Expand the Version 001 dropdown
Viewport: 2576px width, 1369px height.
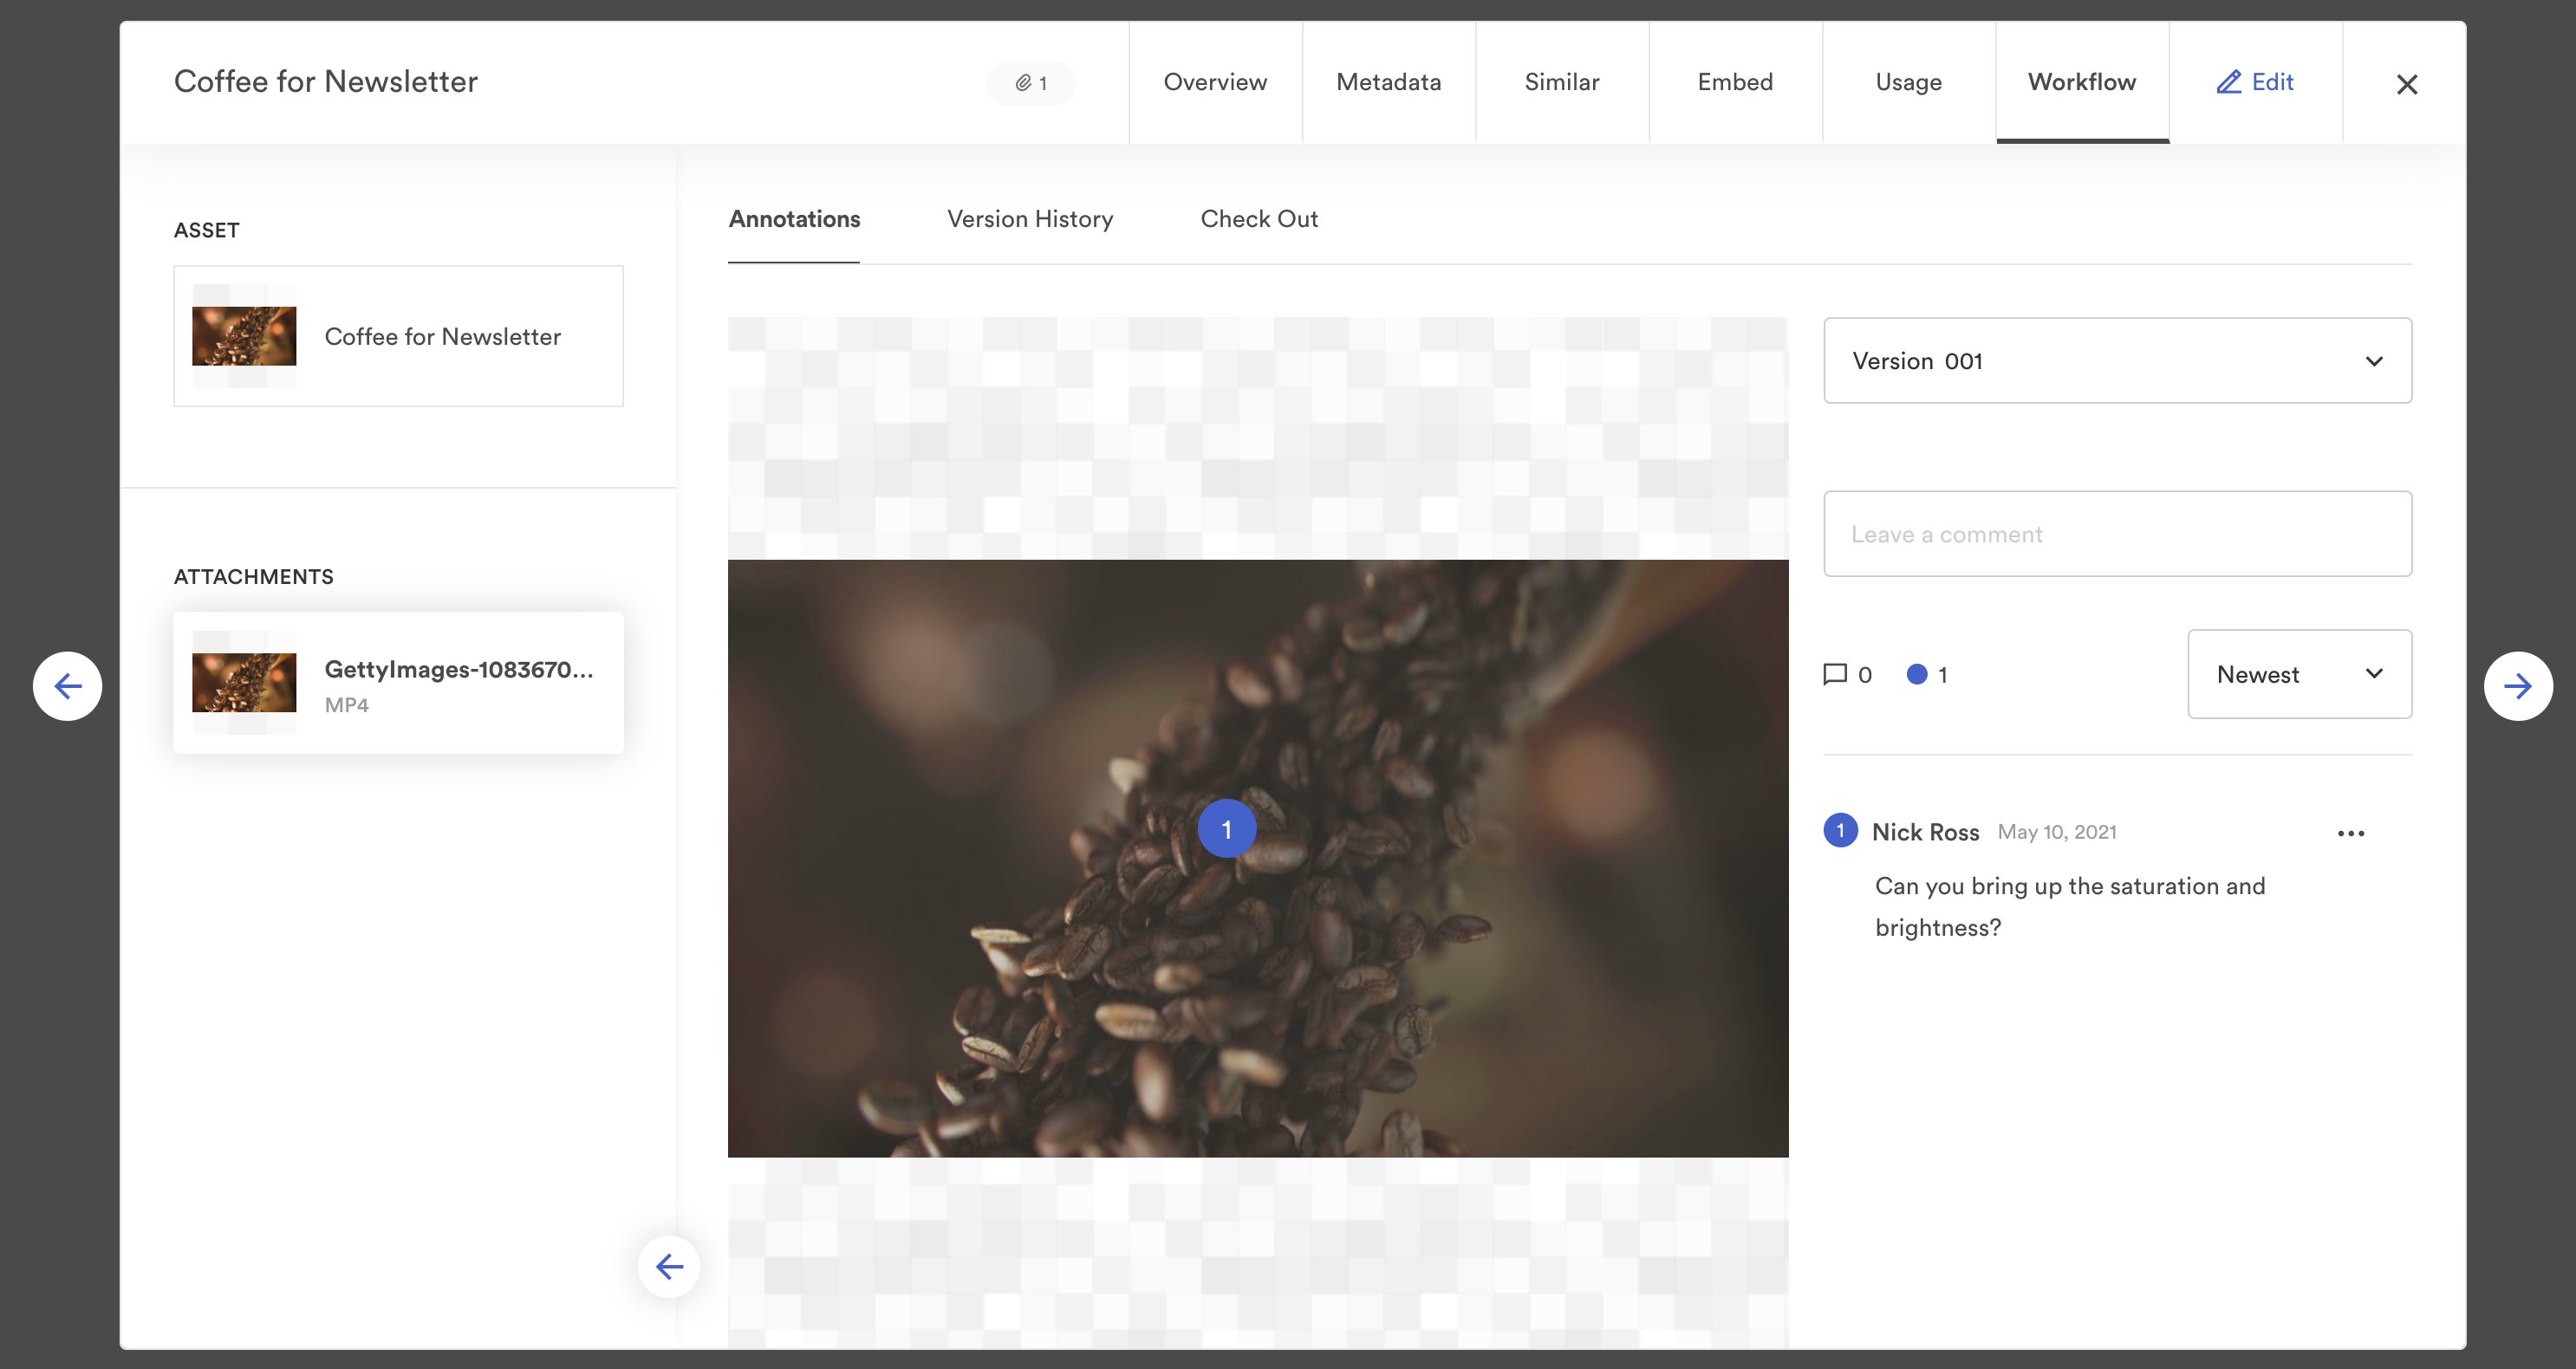click(2118, 361)
